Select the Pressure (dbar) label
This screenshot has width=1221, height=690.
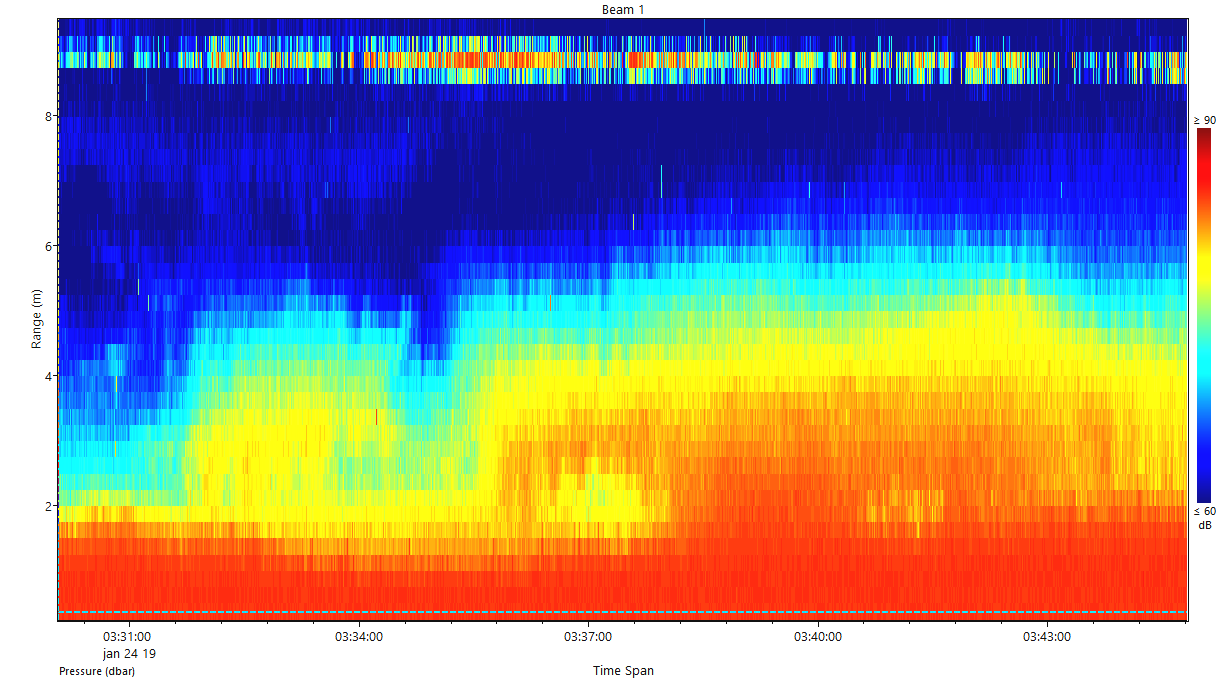click(97, 671)
